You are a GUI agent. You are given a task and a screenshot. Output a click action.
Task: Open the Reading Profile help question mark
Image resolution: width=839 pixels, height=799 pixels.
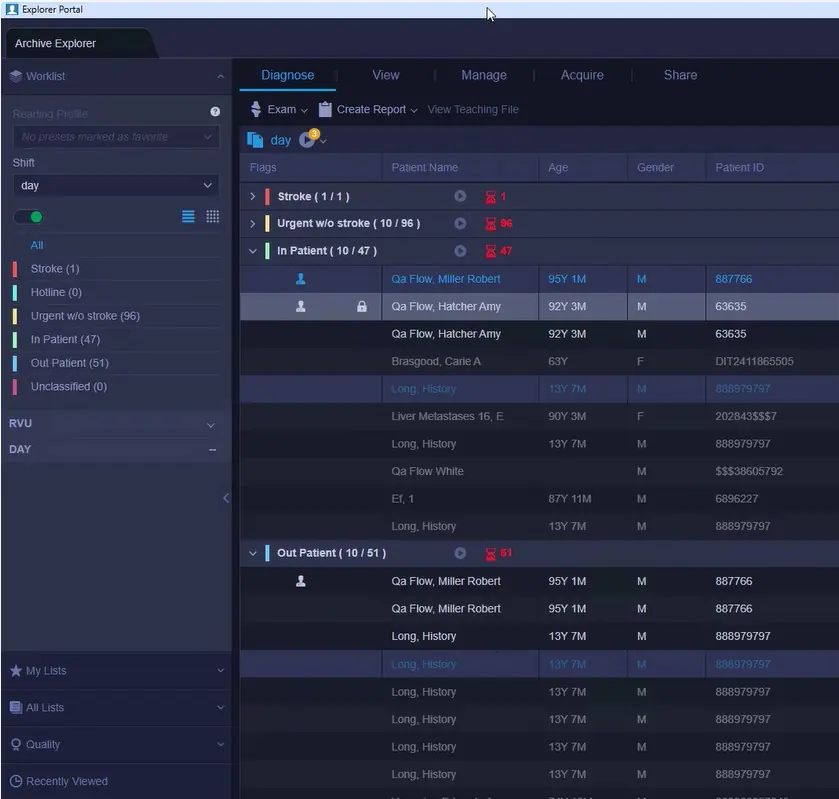[215, 111]
